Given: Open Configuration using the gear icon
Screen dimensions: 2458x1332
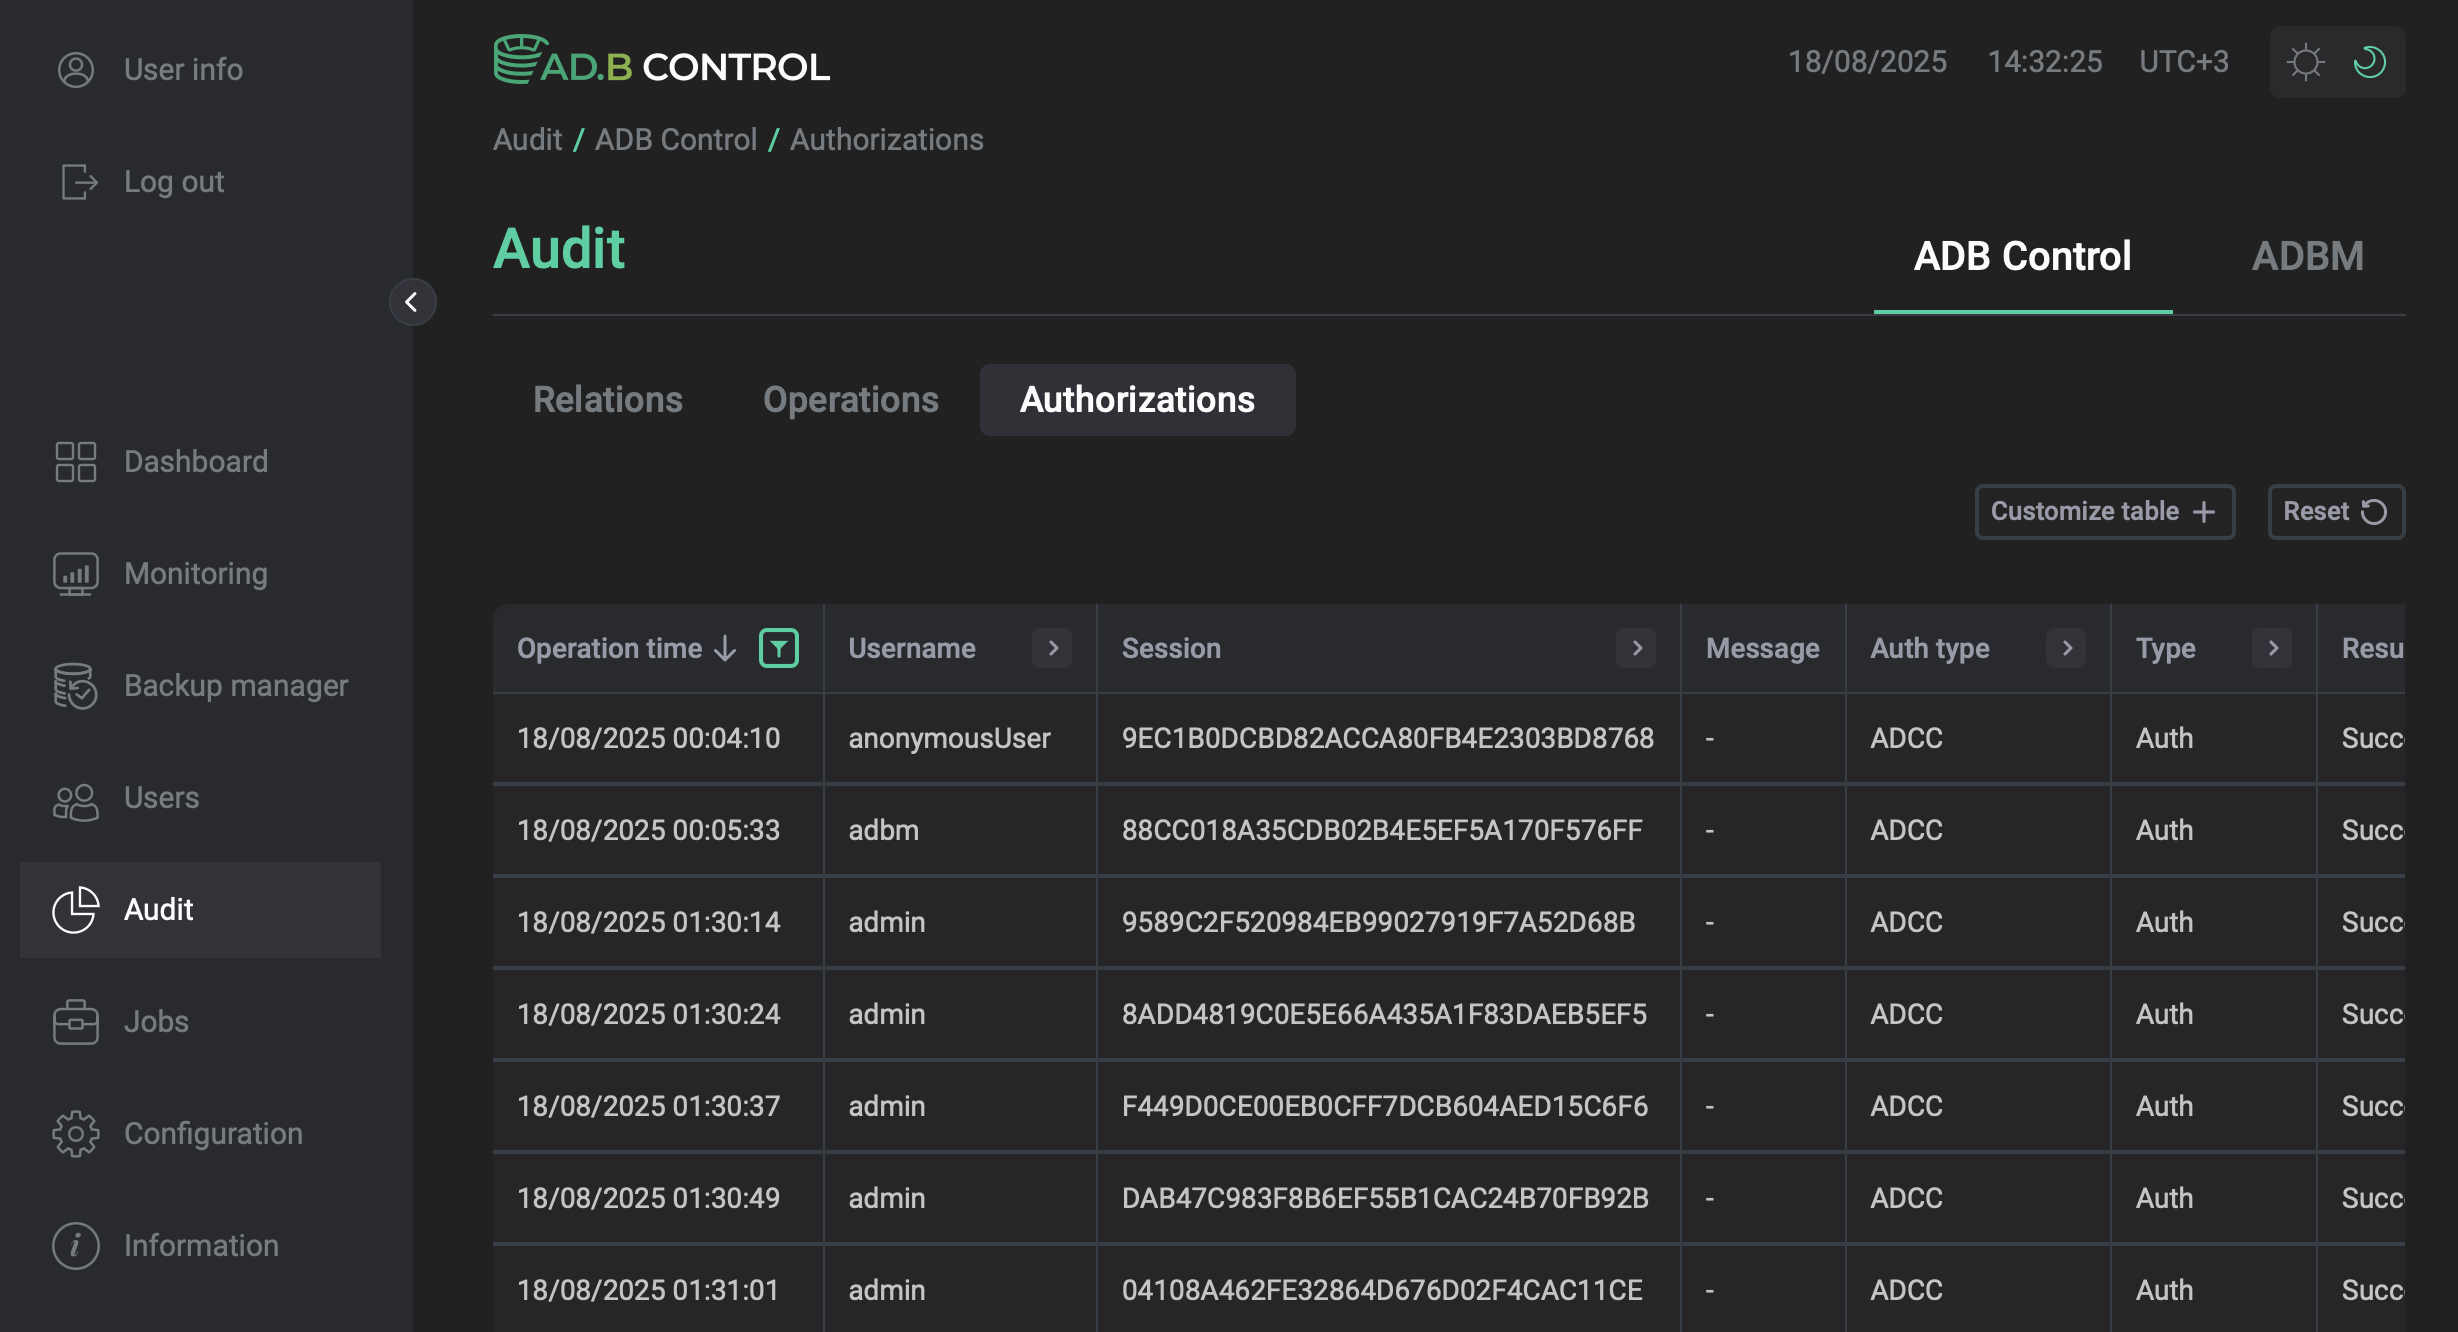Looking at the screenshot, I should [75, 1133].
